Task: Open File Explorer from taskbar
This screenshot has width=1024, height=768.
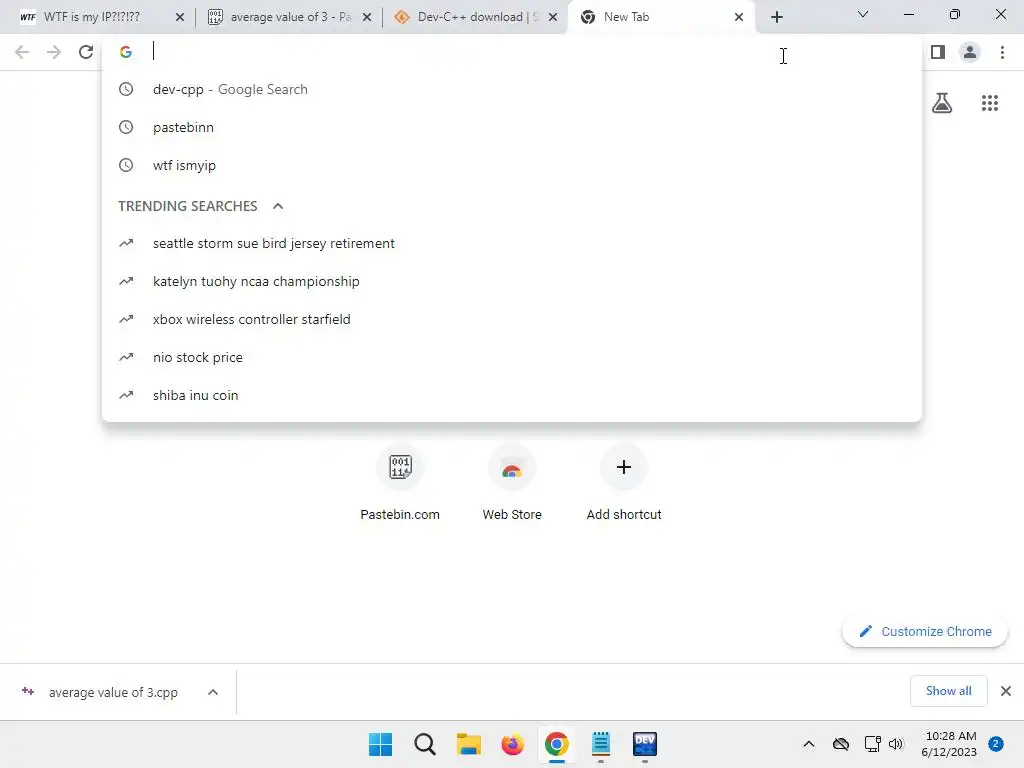Action: pyautogui.click(x=468, y=744)
